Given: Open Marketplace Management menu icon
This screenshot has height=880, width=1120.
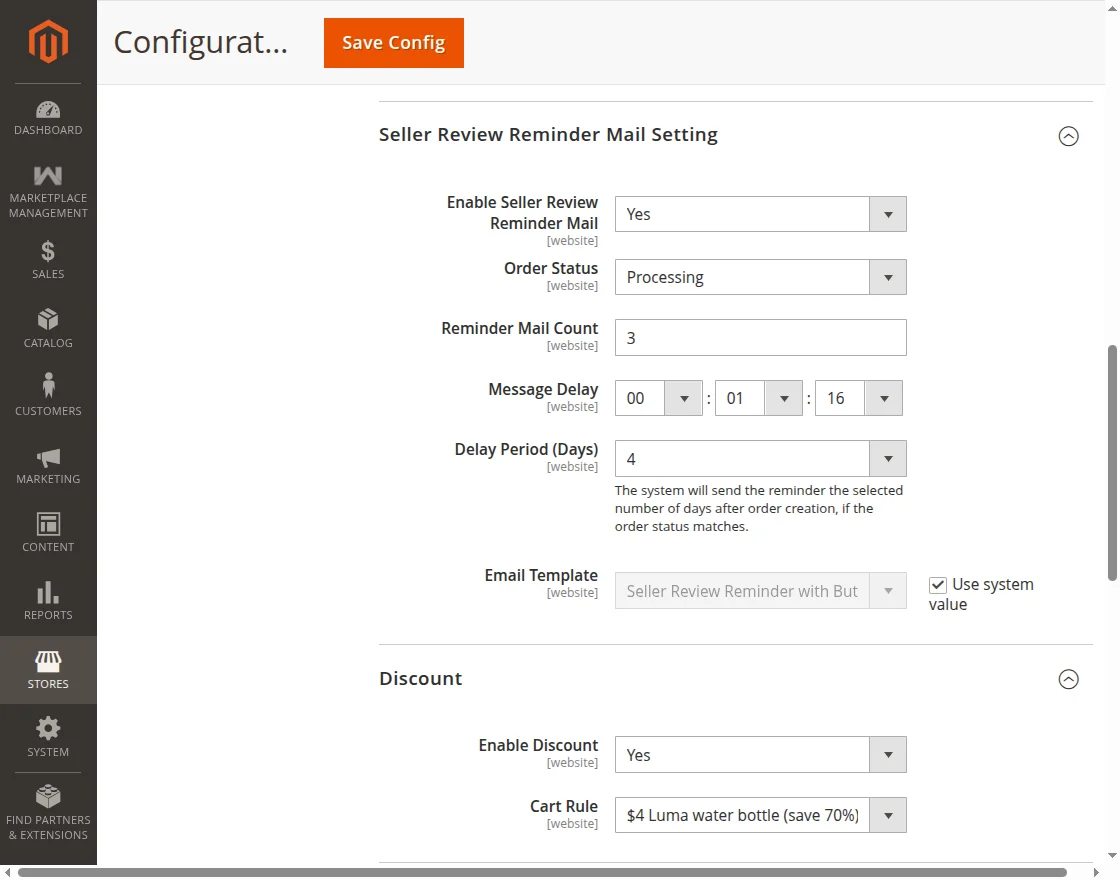Looking at the screenshot, I should pyautogui.click(x=48, y=177).
